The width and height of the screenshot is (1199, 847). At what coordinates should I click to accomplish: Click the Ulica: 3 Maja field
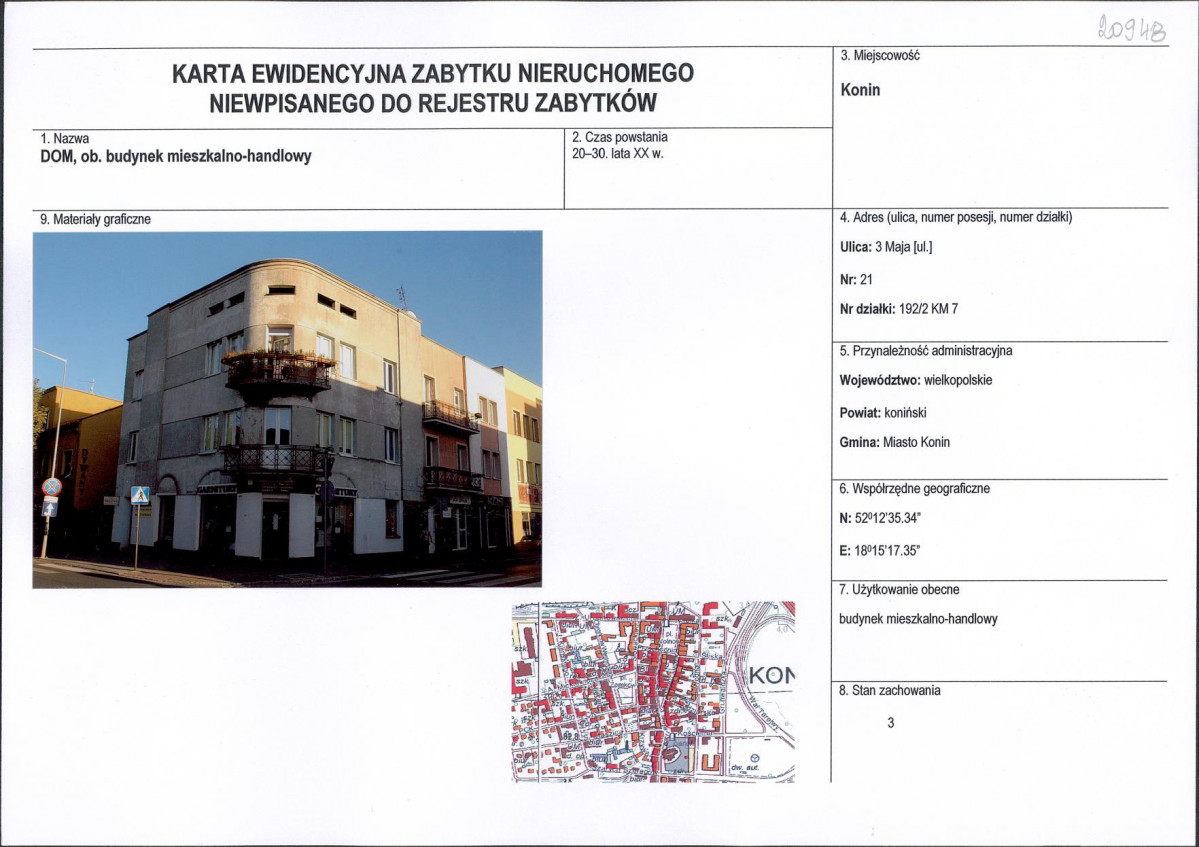886,247
